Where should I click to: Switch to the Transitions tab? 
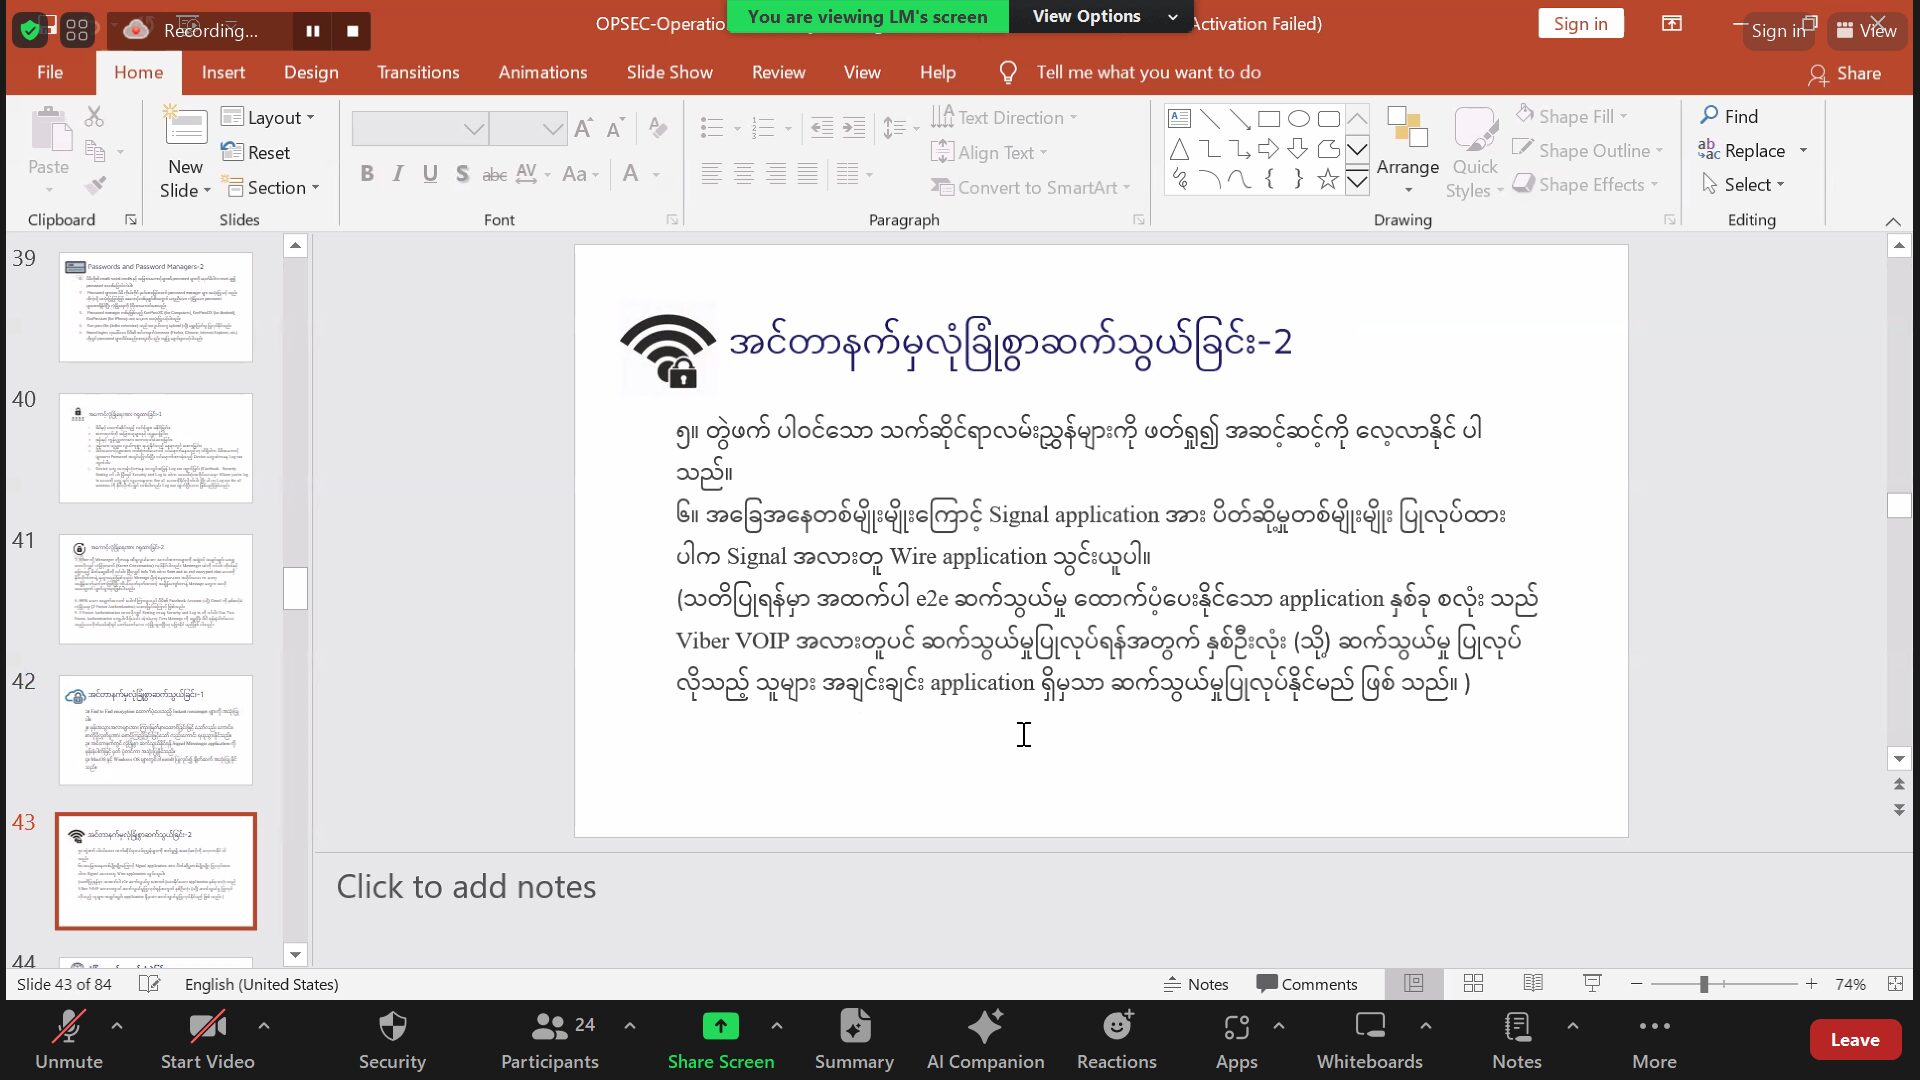click(x=418, y=72)
